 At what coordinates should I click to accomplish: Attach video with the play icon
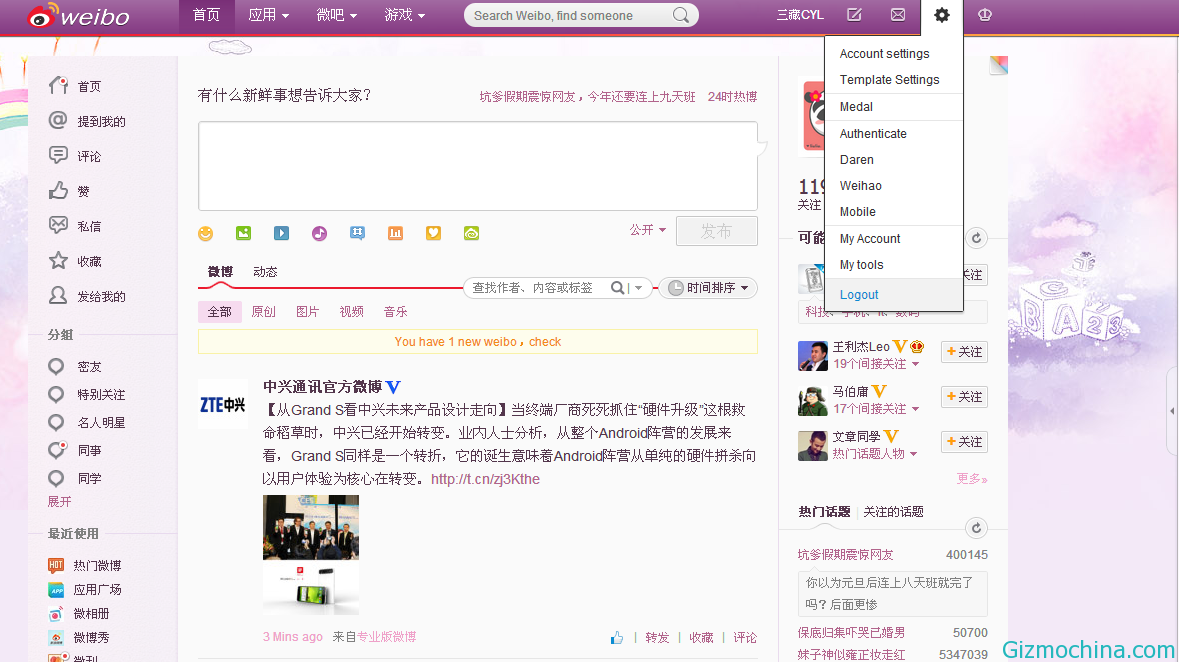[281, 233]
